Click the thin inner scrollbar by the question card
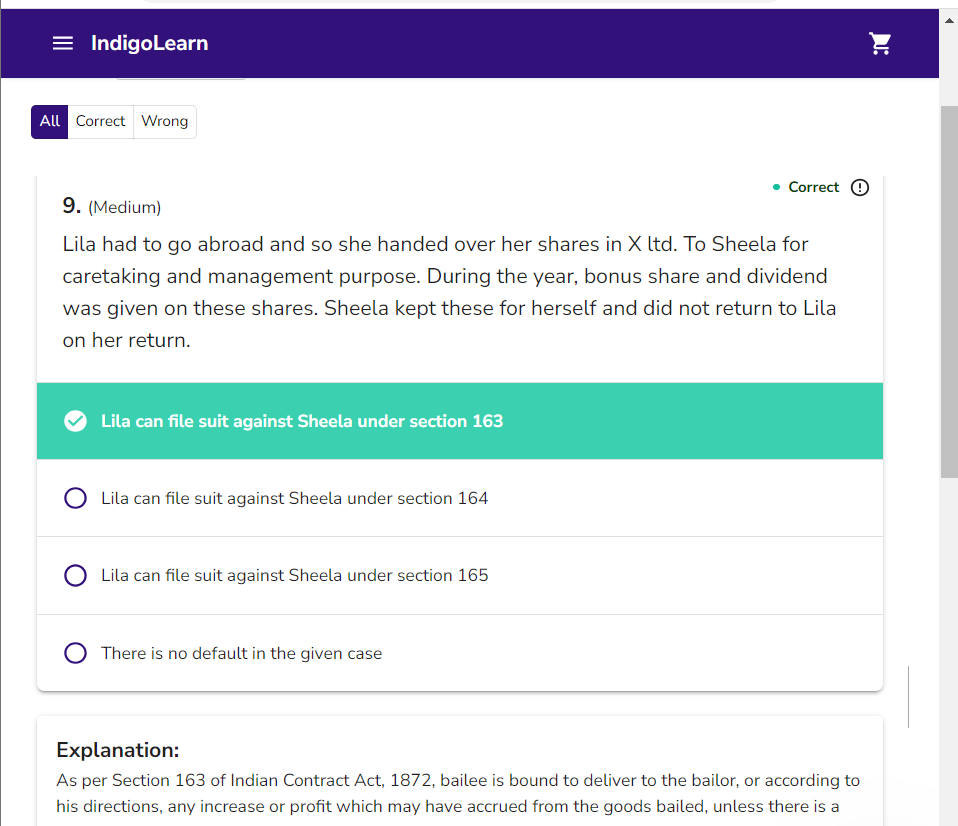Image resolution: width=958 pixels, height=826 pixels. [x=908, y=696]
